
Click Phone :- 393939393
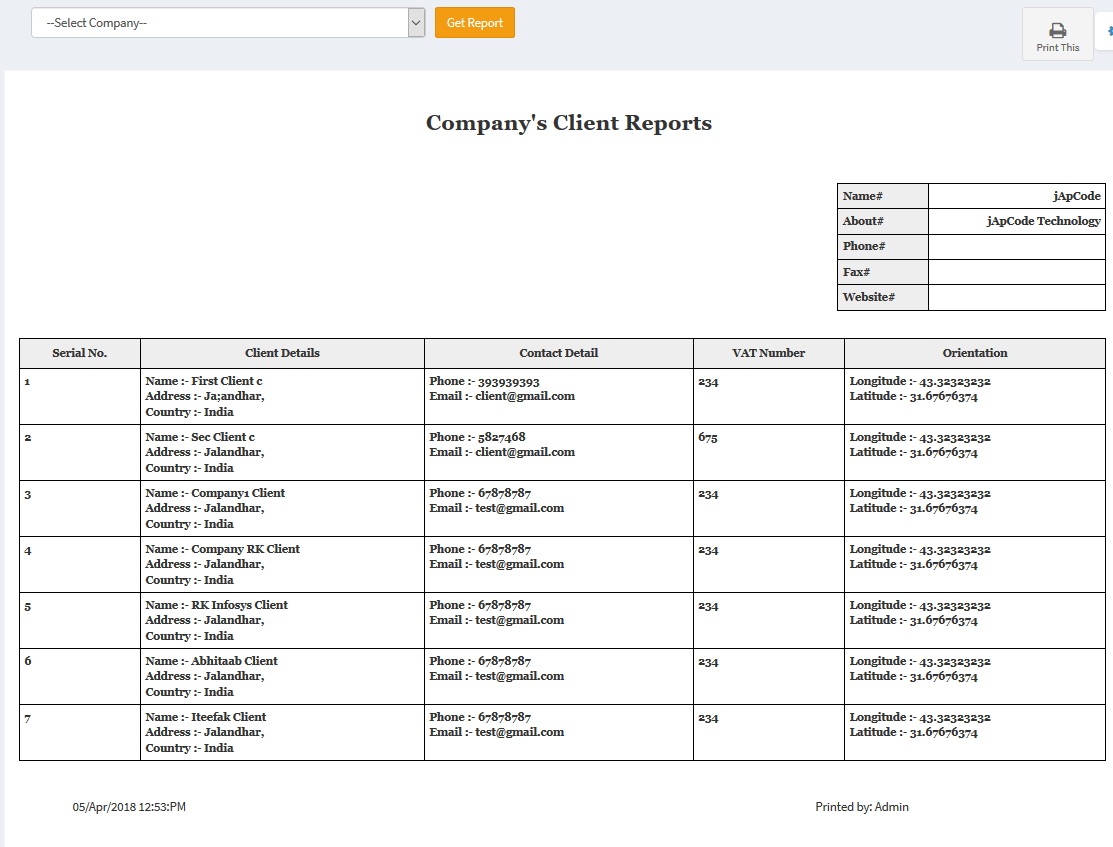point(484,381)
